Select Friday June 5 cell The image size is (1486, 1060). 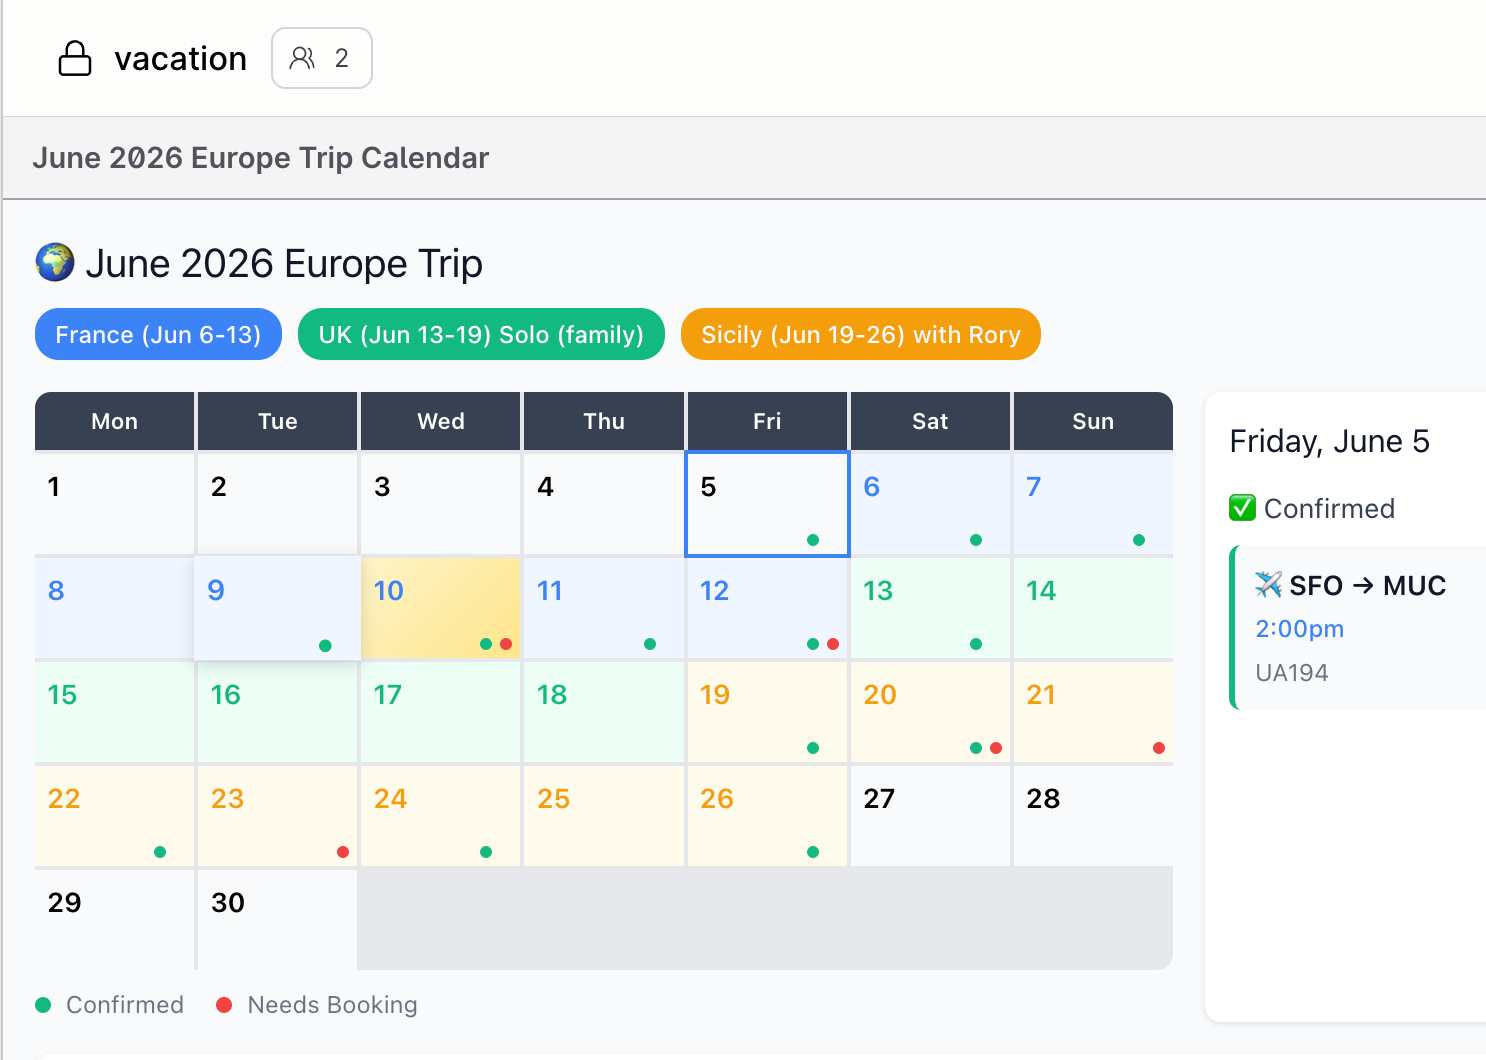767,504
